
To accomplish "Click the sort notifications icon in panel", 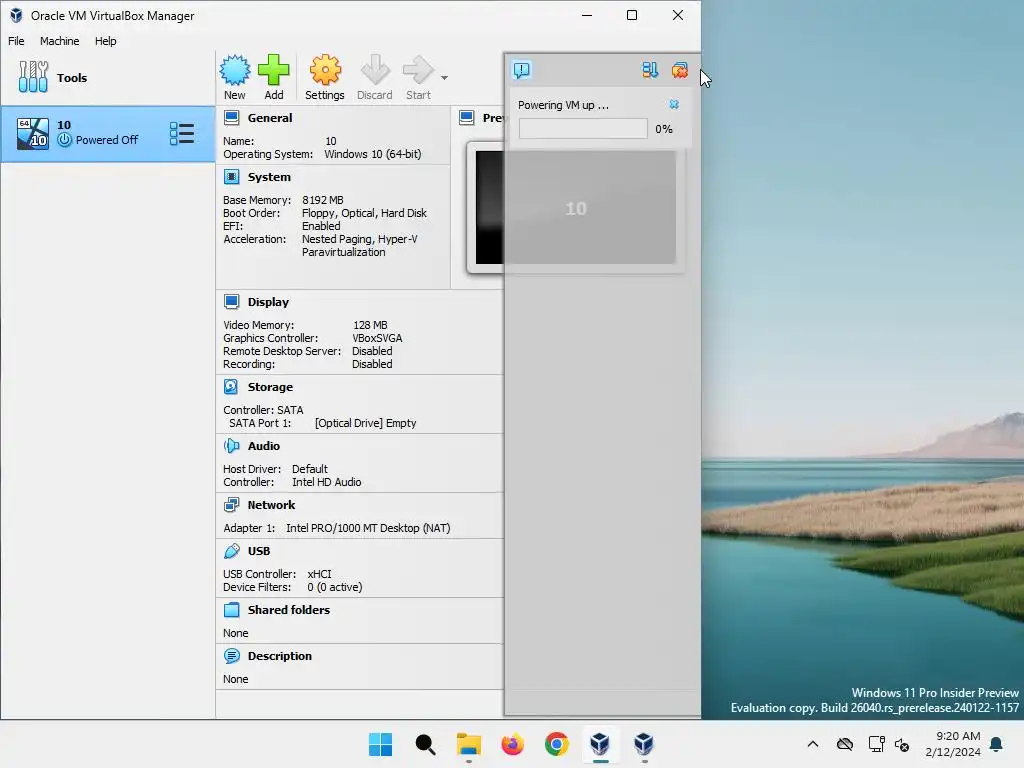I will (649, 70).
